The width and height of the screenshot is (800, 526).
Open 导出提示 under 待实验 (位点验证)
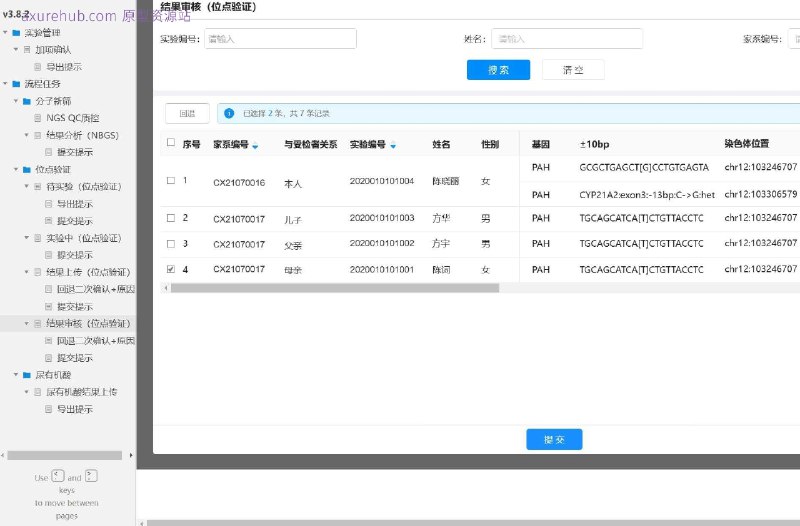pyautogui.click(x=74, y=204)
